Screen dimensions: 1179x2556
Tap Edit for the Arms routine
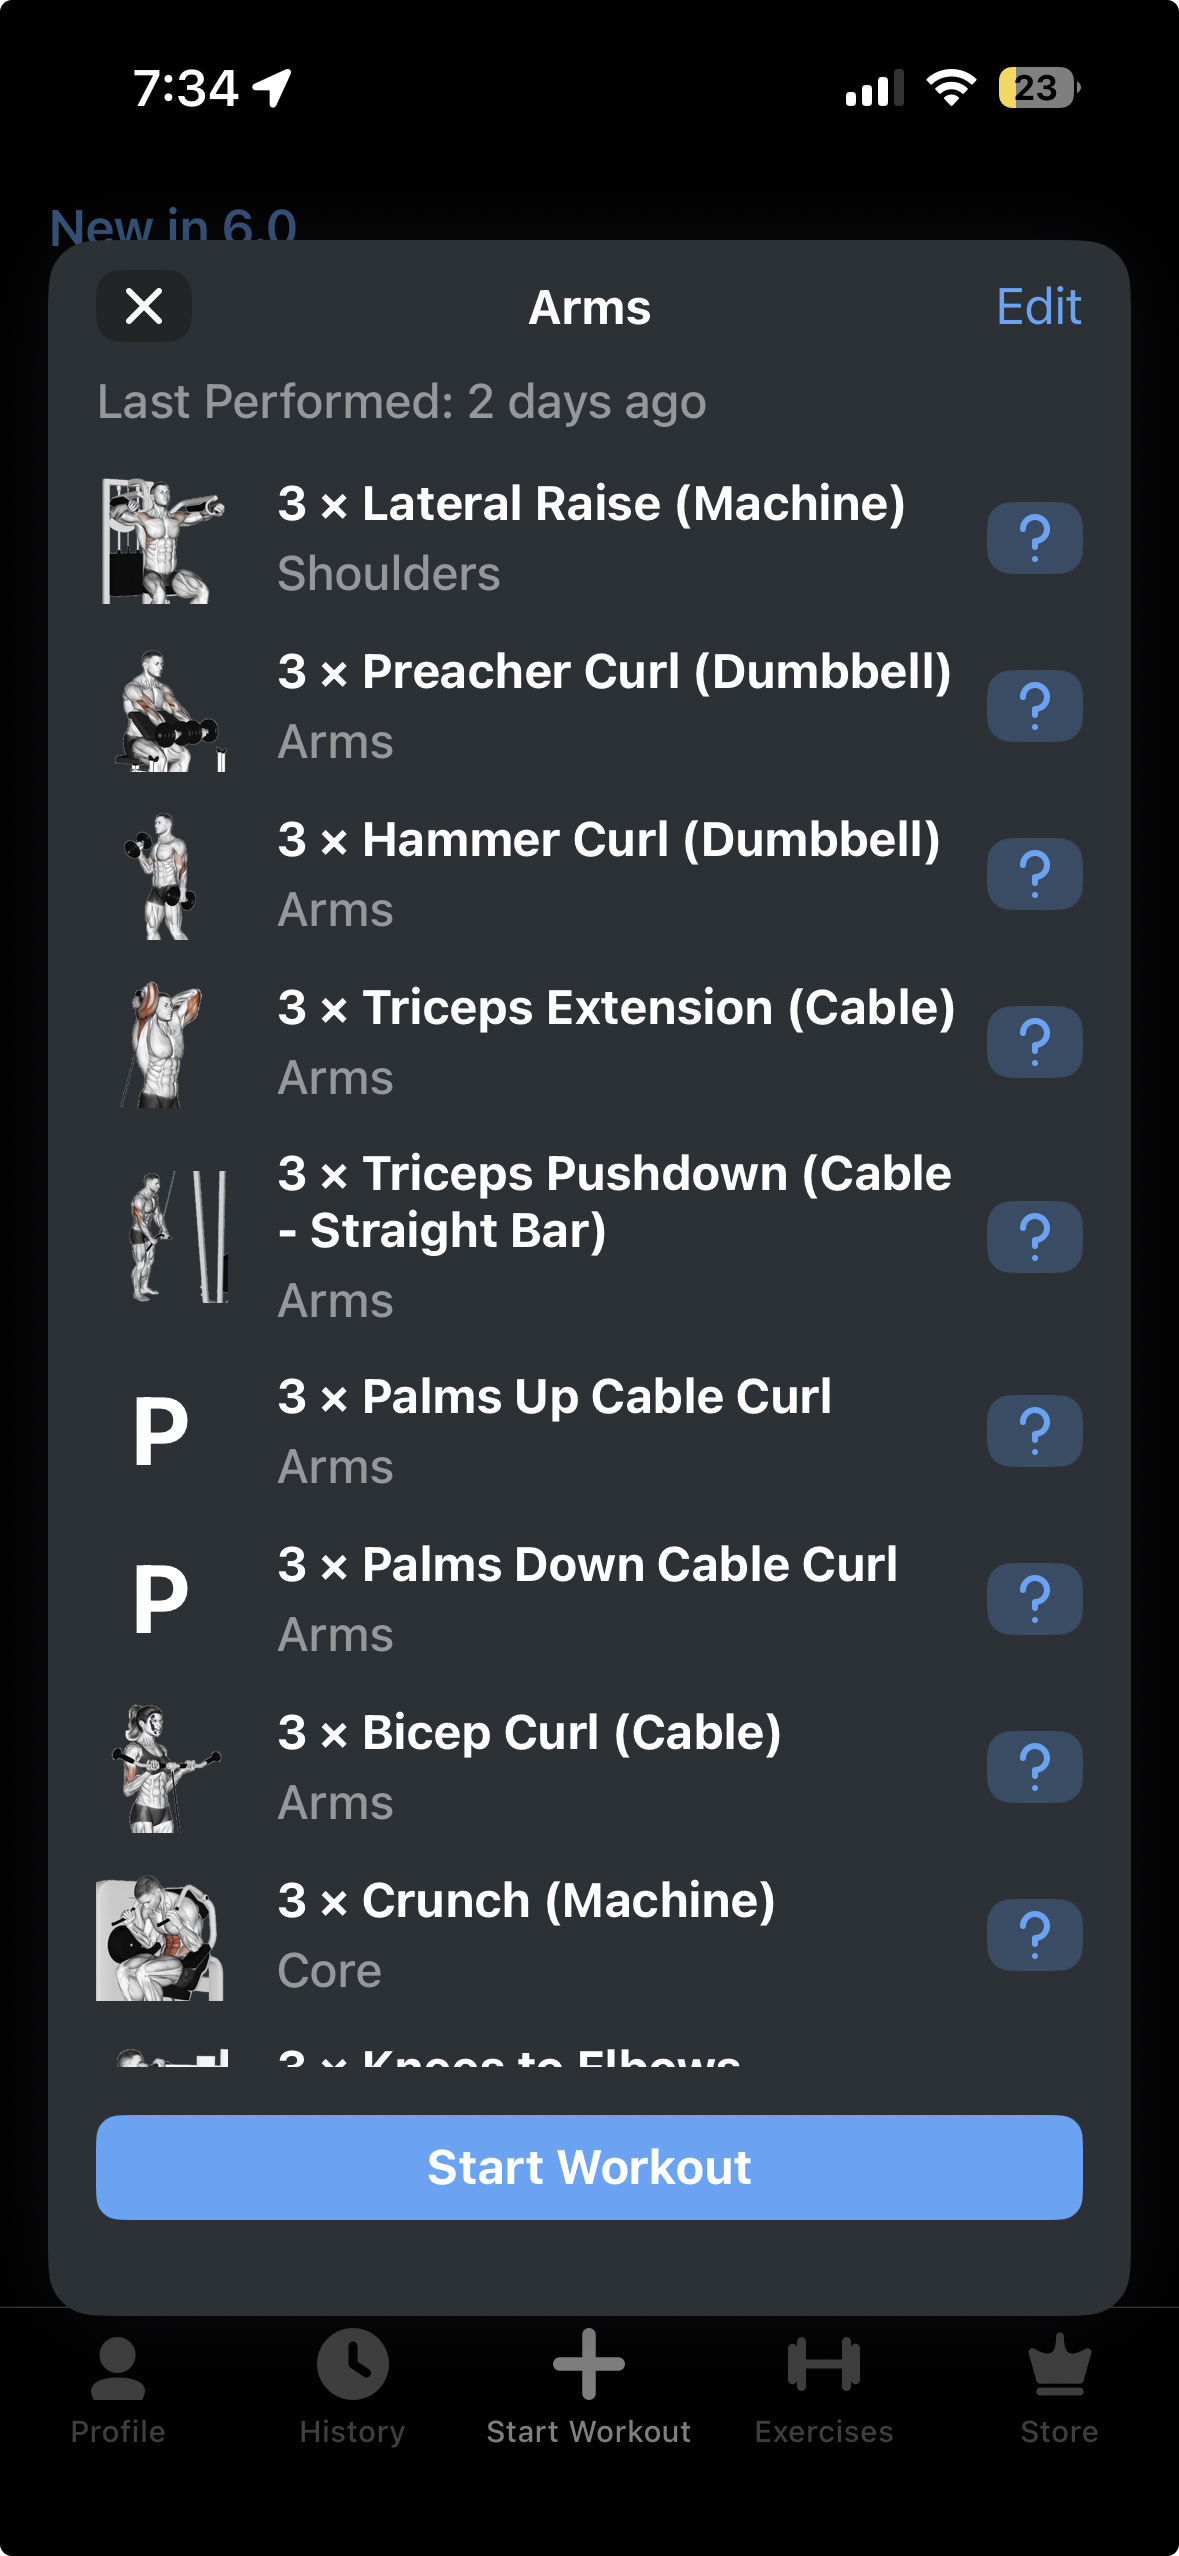coord(1038,307)
